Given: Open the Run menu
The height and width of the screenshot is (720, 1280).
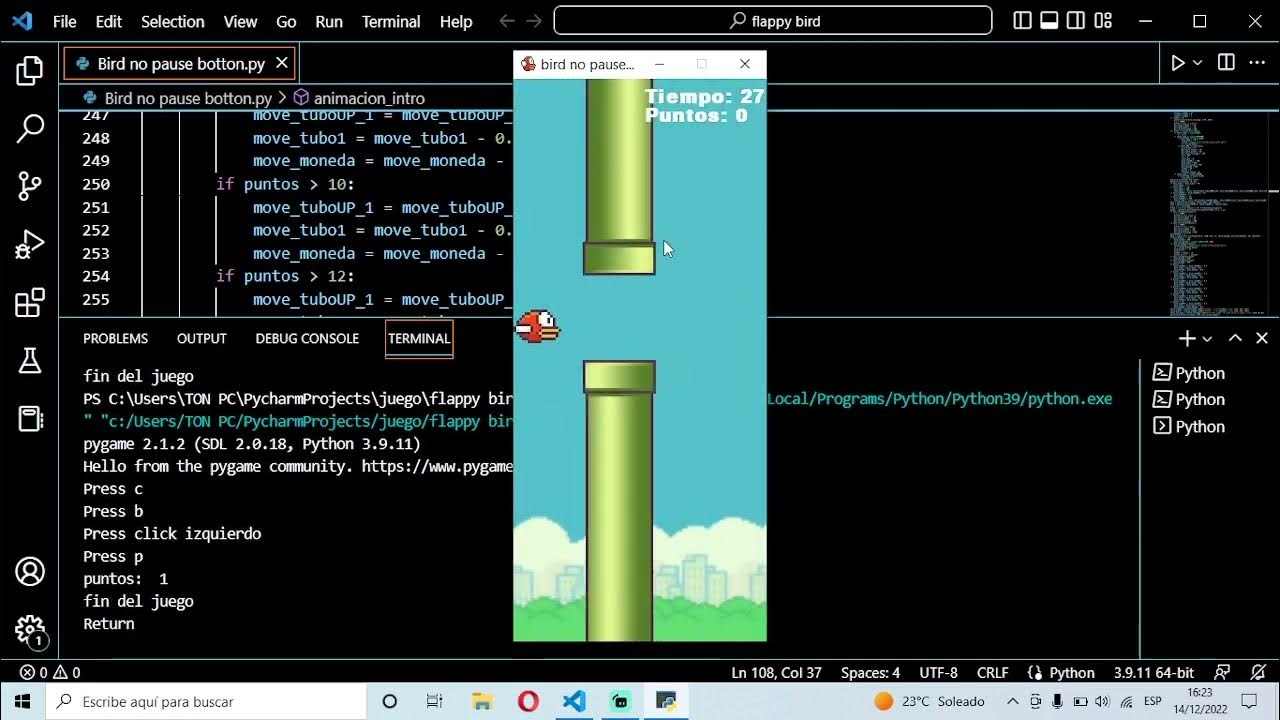Looking at the screenshot, I should (x=328, y=21).
